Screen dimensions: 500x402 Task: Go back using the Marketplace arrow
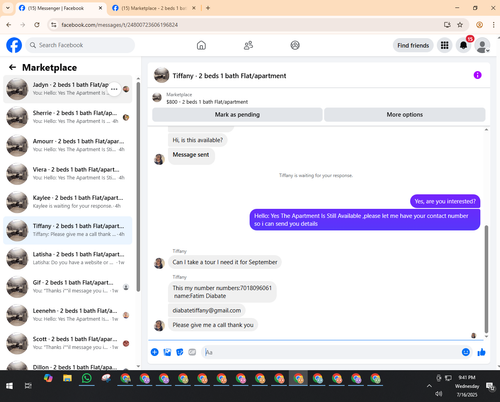click(13, 67)
